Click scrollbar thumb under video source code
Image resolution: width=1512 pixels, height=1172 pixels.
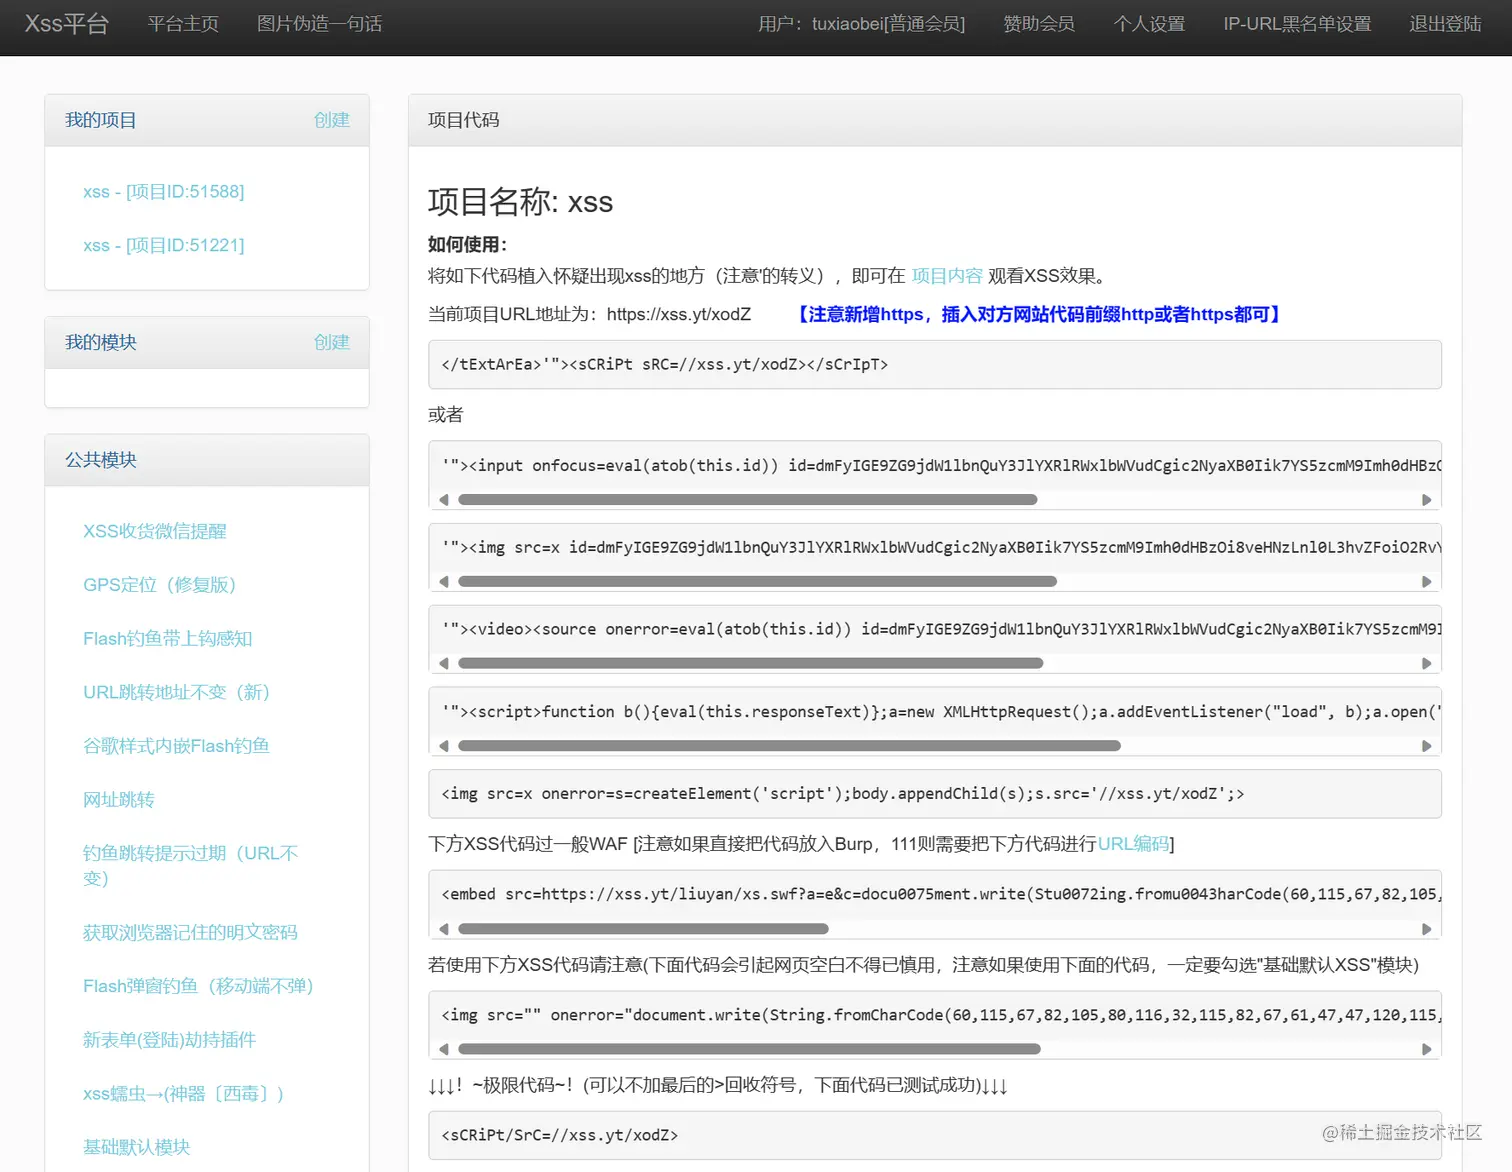751,664
